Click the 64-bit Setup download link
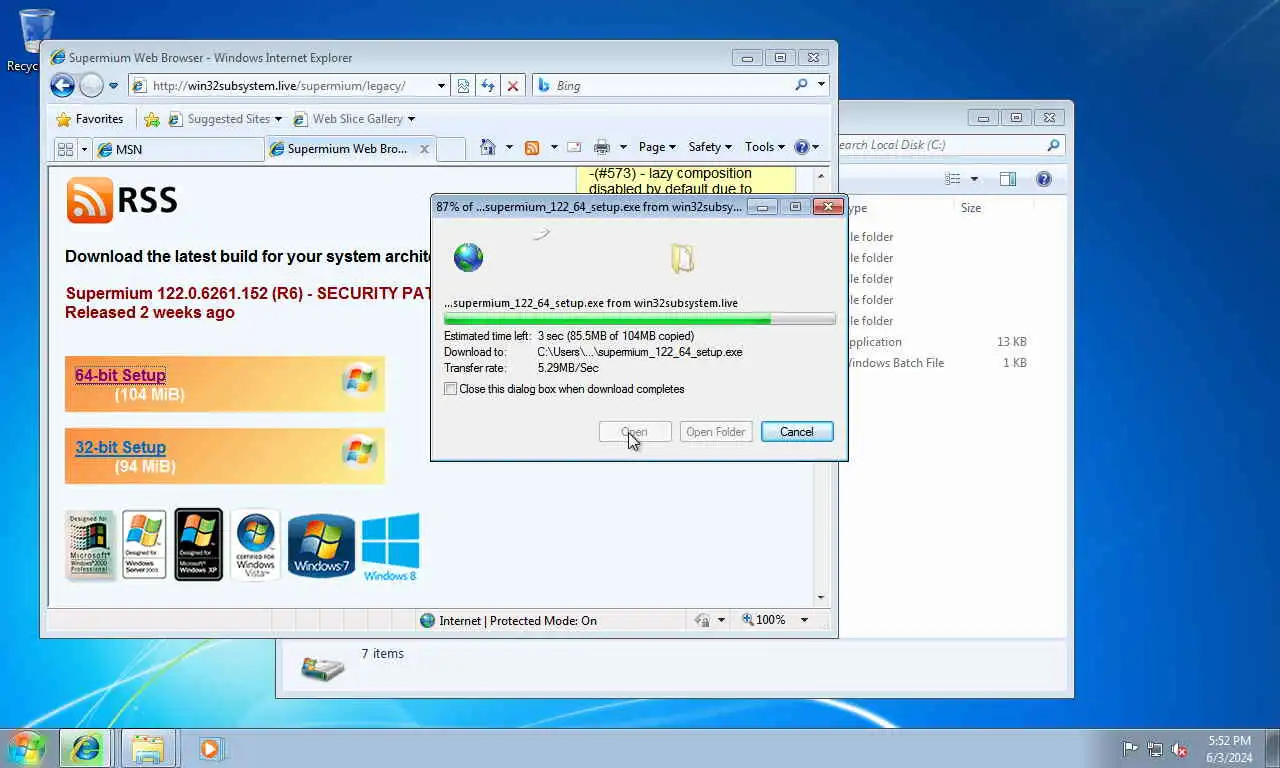This screenshot has height=768, width=1280. pos(120,376)
